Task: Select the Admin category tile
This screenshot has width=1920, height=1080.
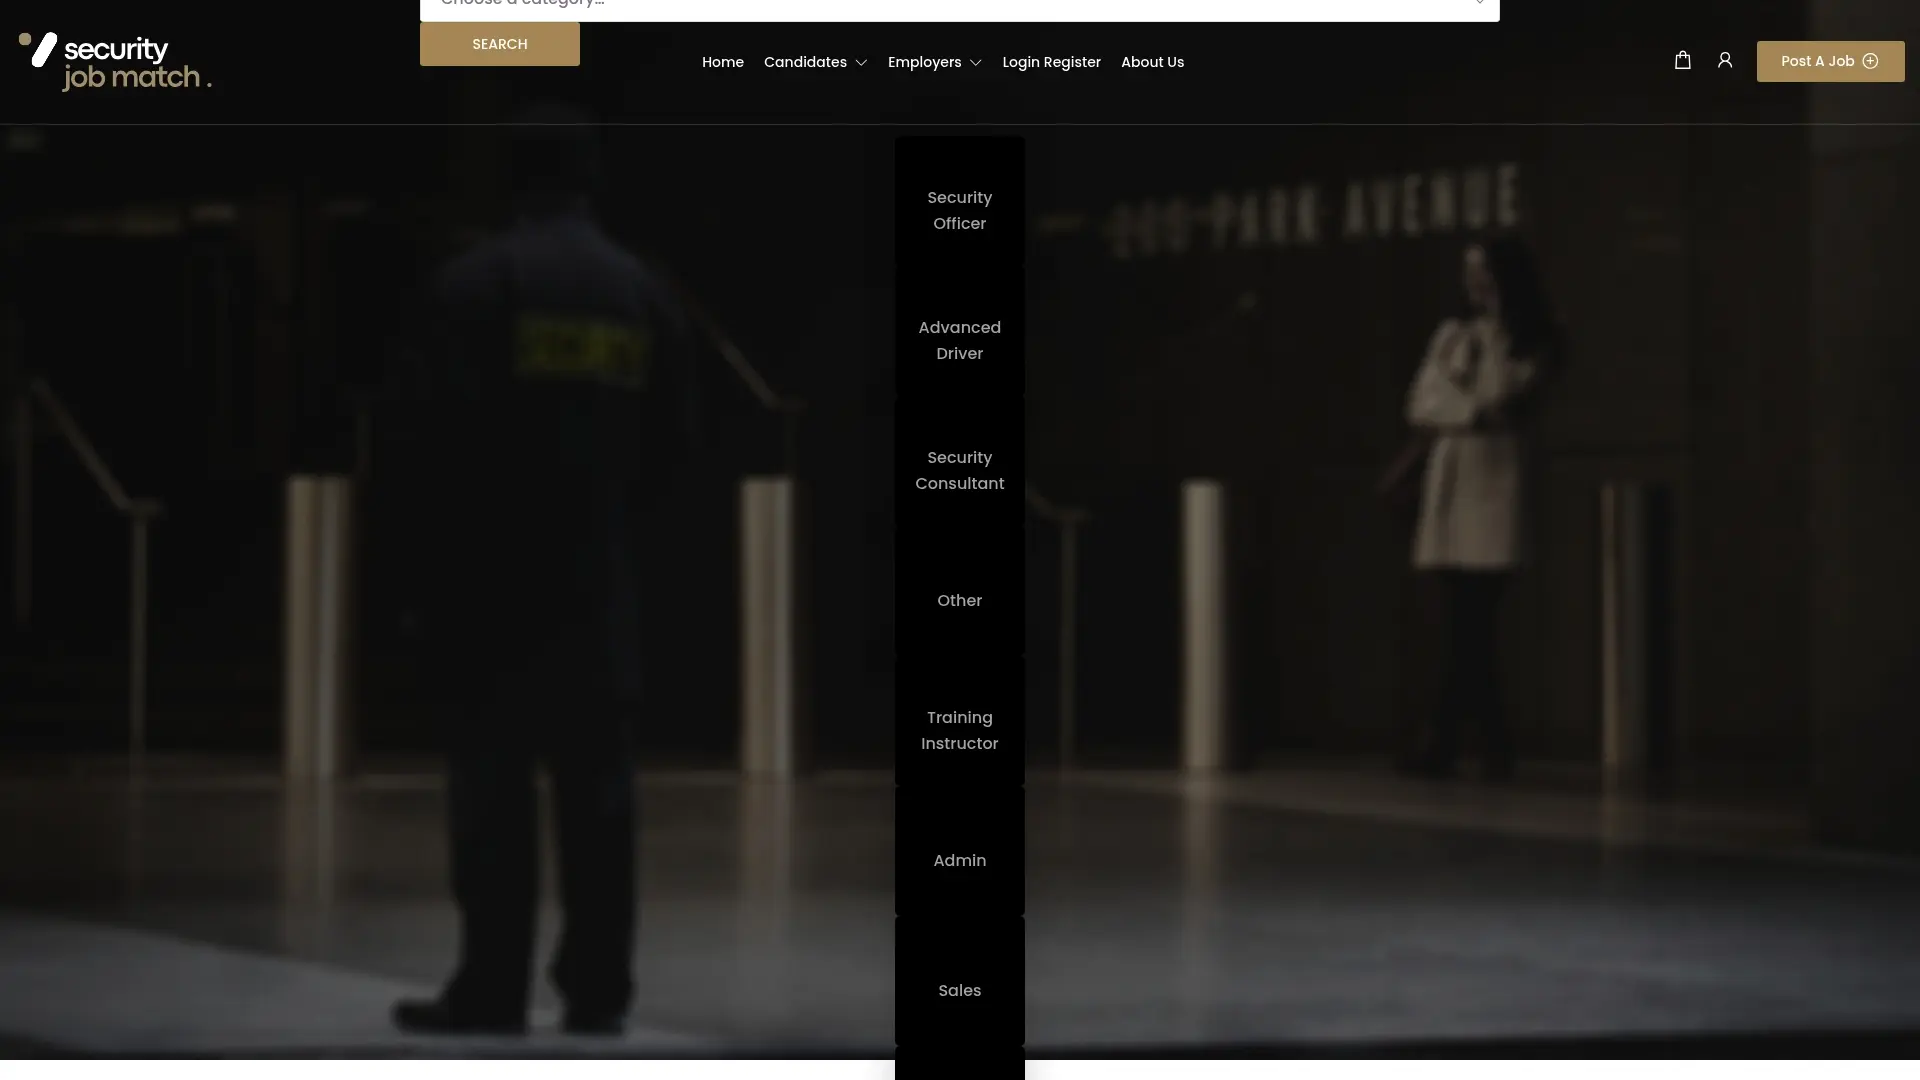Action: pos(960,851)
